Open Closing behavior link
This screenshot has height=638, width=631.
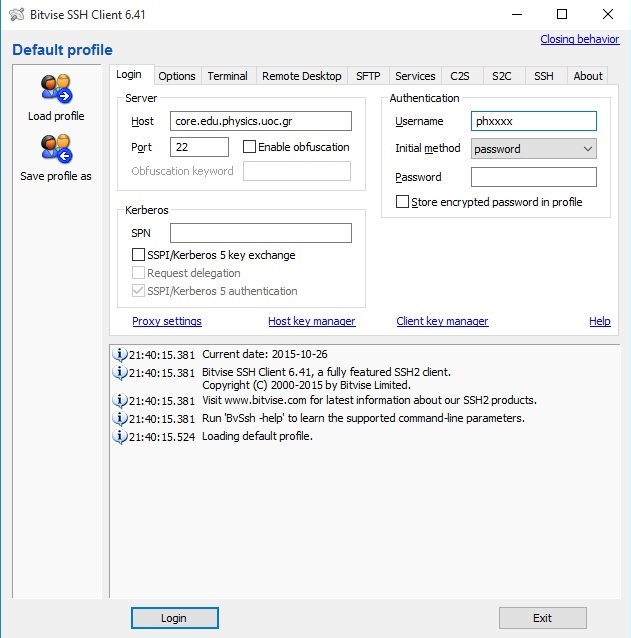[580, 39]
